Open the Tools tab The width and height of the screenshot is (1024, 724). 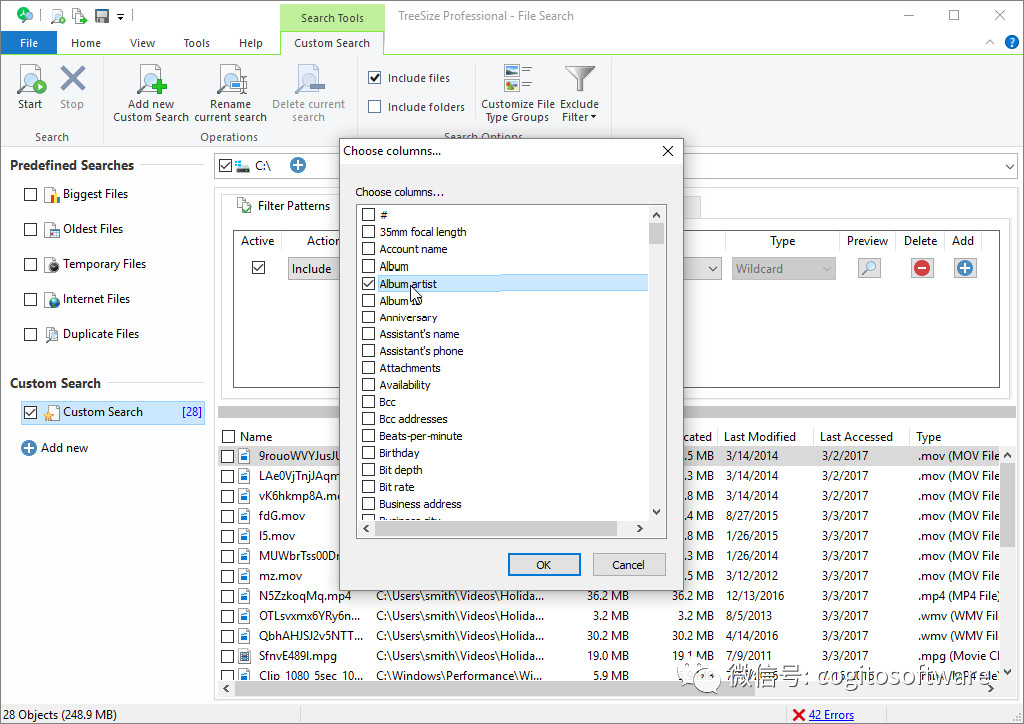tap(197, 43)
